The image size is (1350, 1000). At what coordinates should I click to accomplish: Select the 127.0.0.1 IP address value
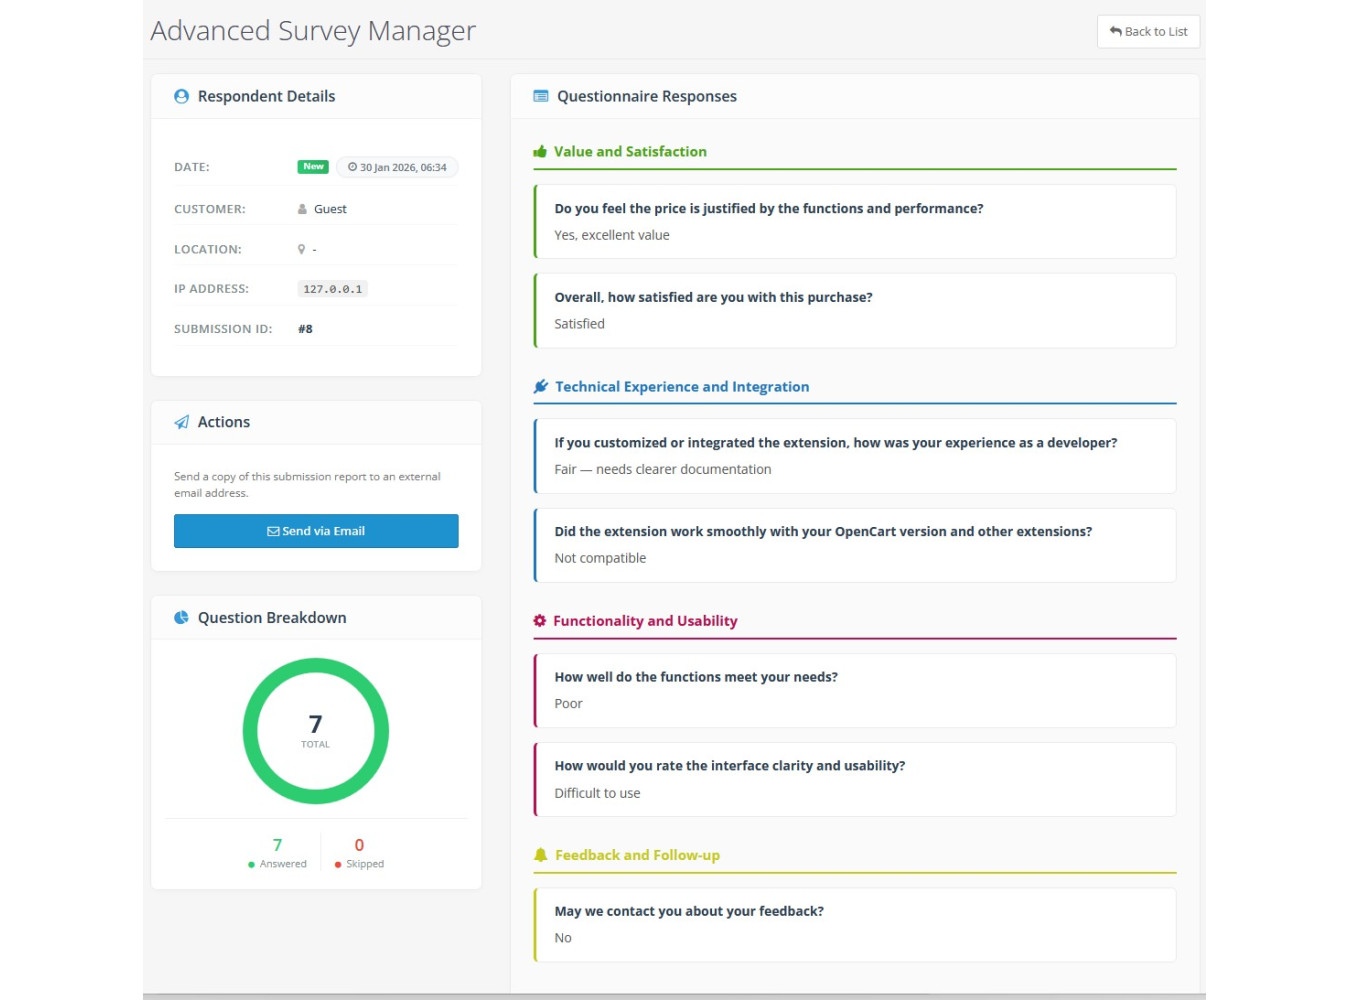click(x=333, y=289)
